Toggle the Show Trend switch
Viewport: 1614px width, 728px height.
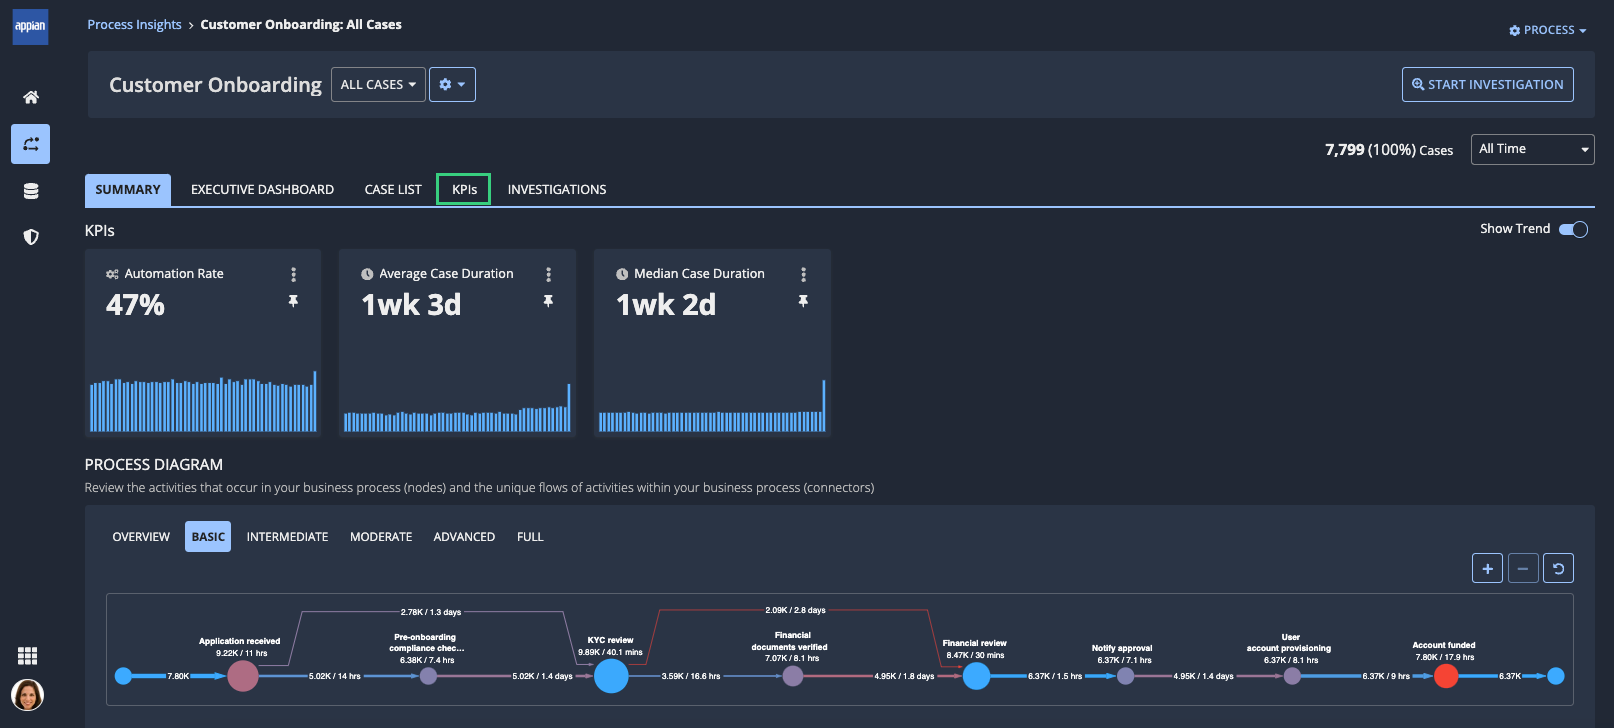[1573, 229]
